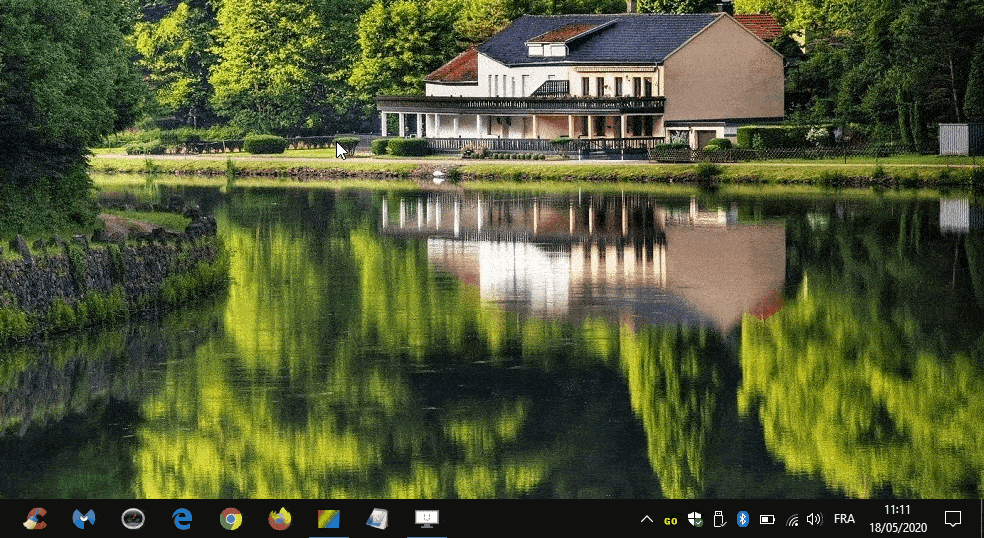Viewport: 984px width, 538px height.
Task: Click the green-blue-yellow app icon in taskbar
Action: pyautogui.click(x=329, y=519)
